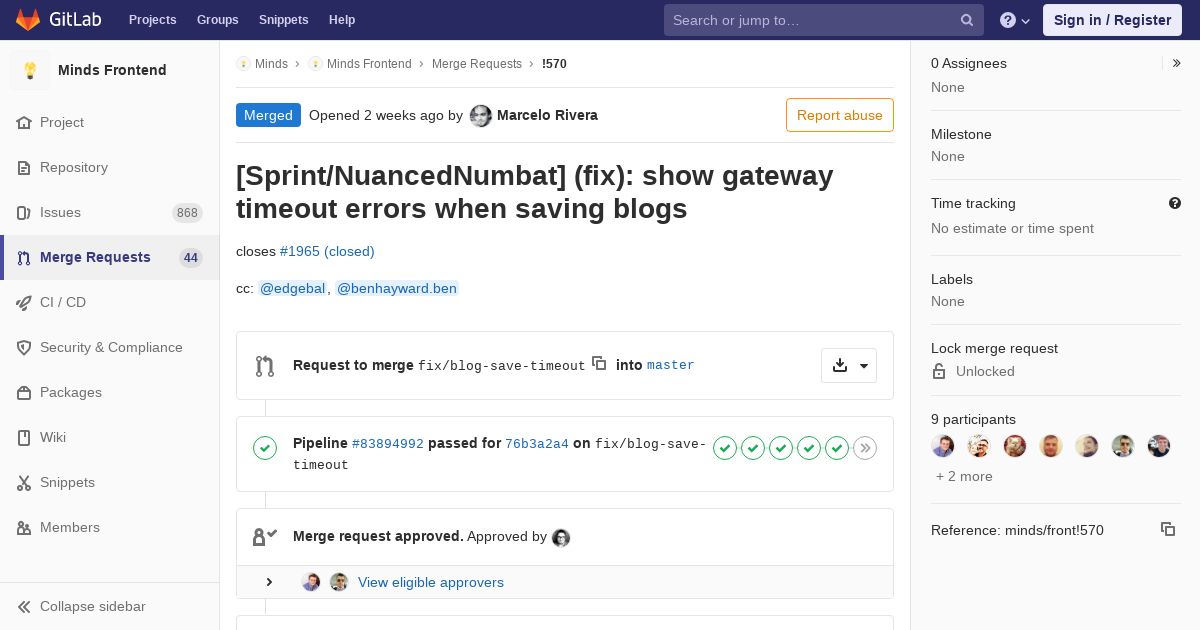Click the search magnifier icon
Image resolution: width=1200 pixels, height=630 pixels.
point(967,20)
